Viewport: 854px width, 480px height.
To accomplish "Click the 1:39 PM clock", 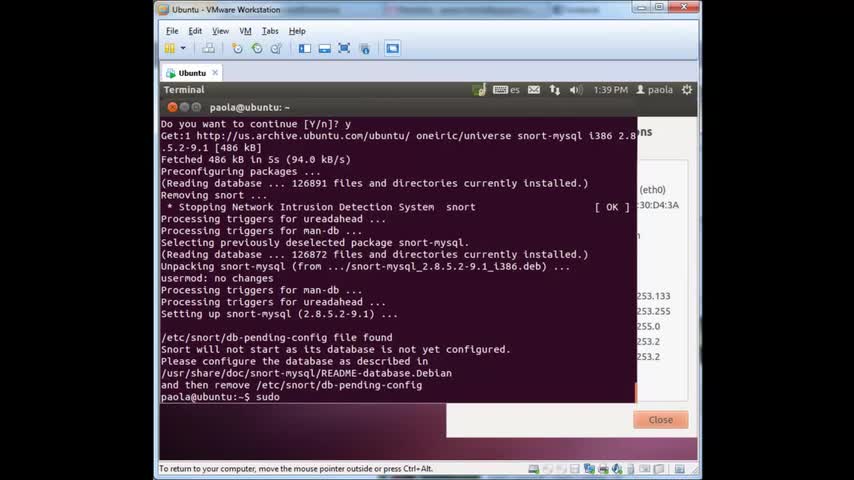I will tap(611, 90).
